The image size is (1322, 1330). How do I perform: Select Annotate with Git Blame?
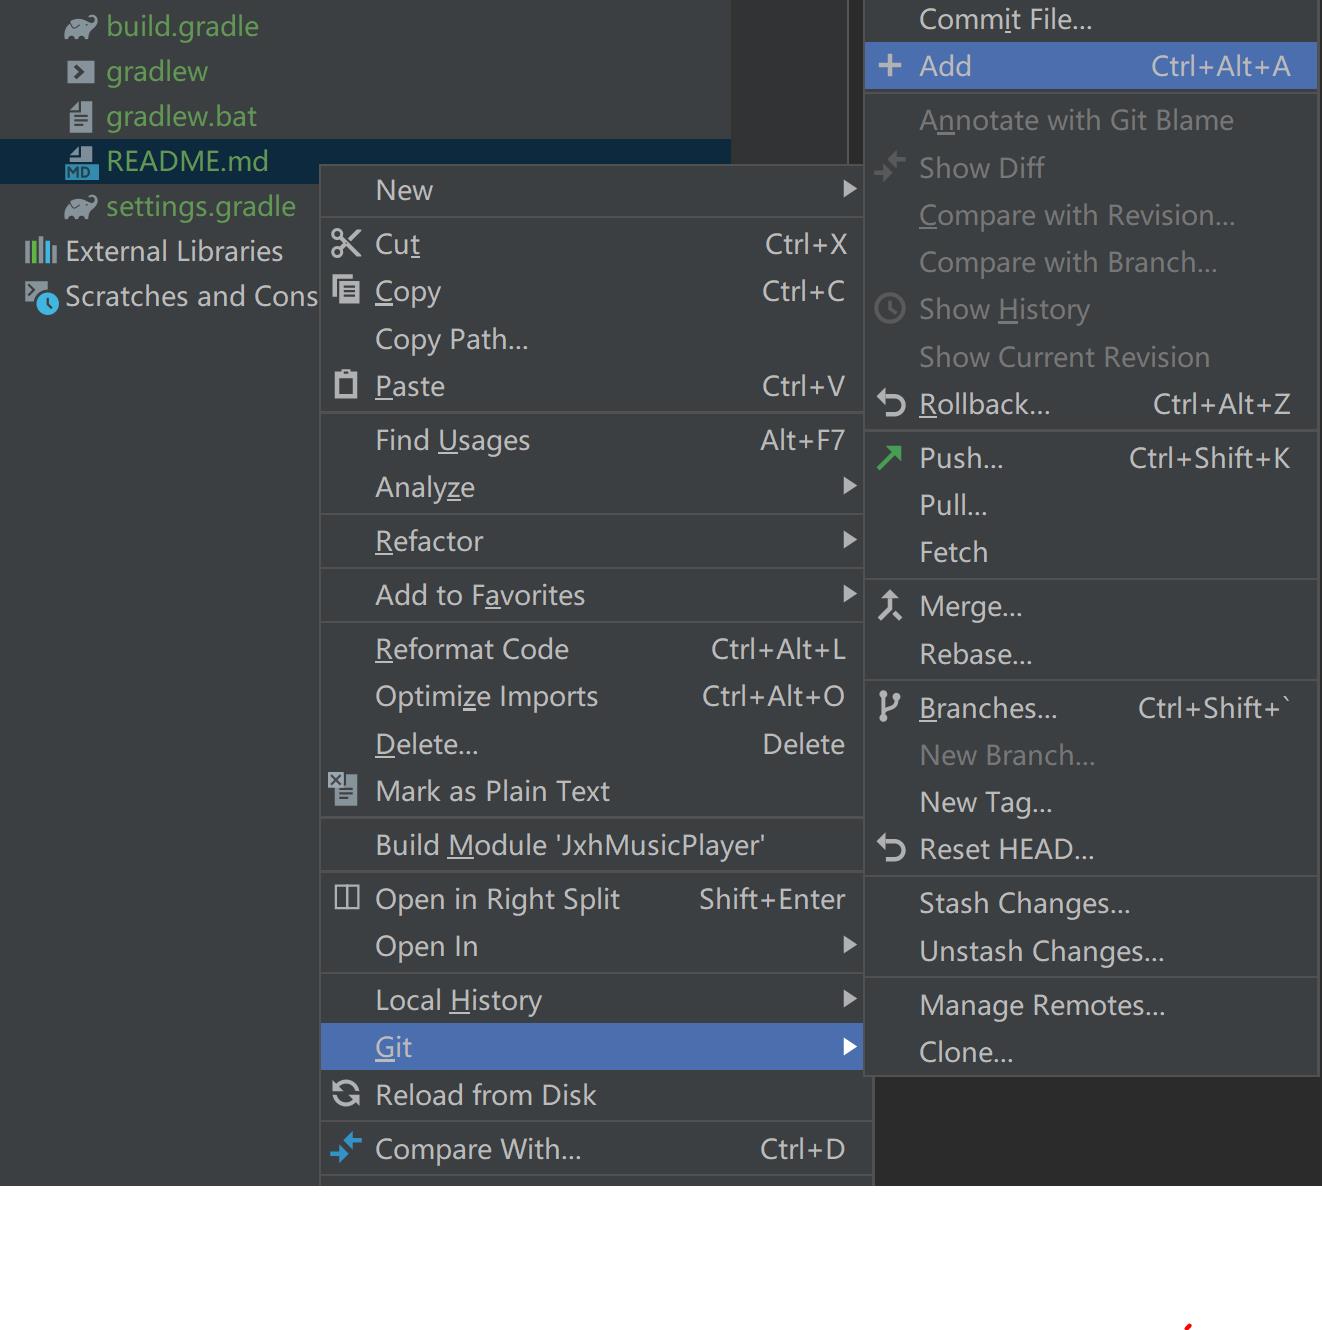[x=1091, y=120]
